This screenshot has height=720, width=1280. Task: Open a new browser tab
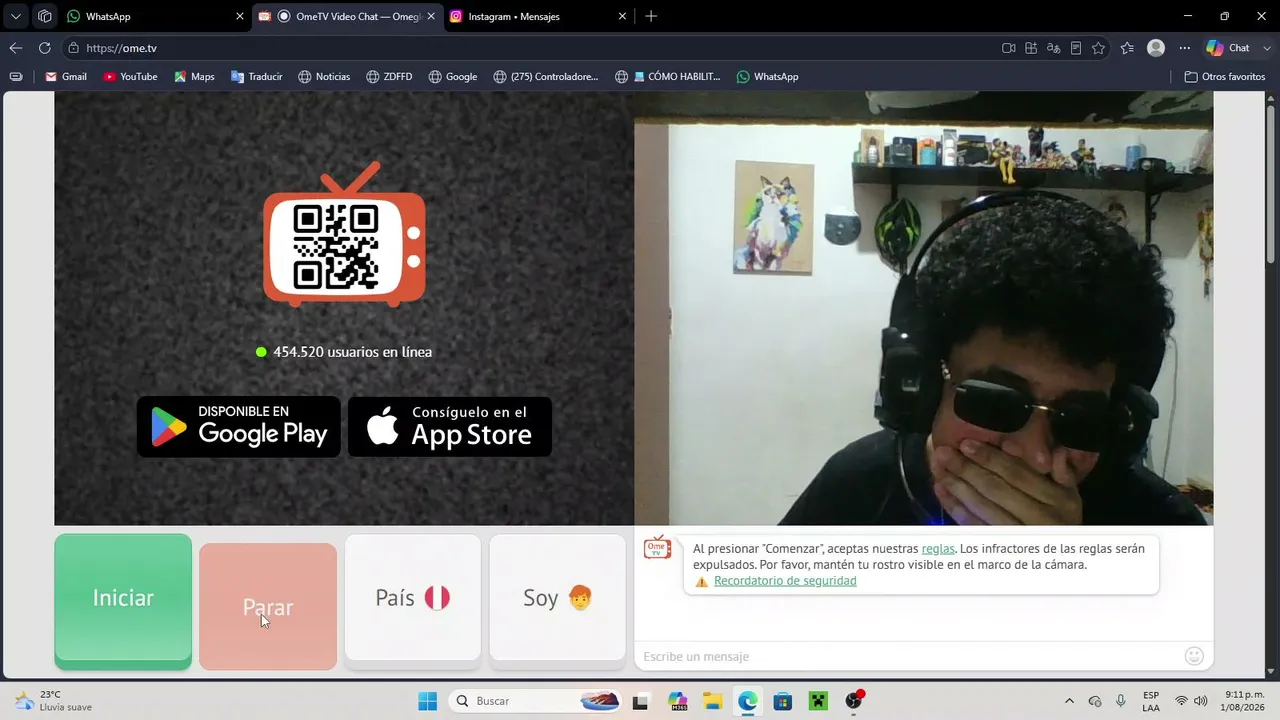[x=651, y=16]
